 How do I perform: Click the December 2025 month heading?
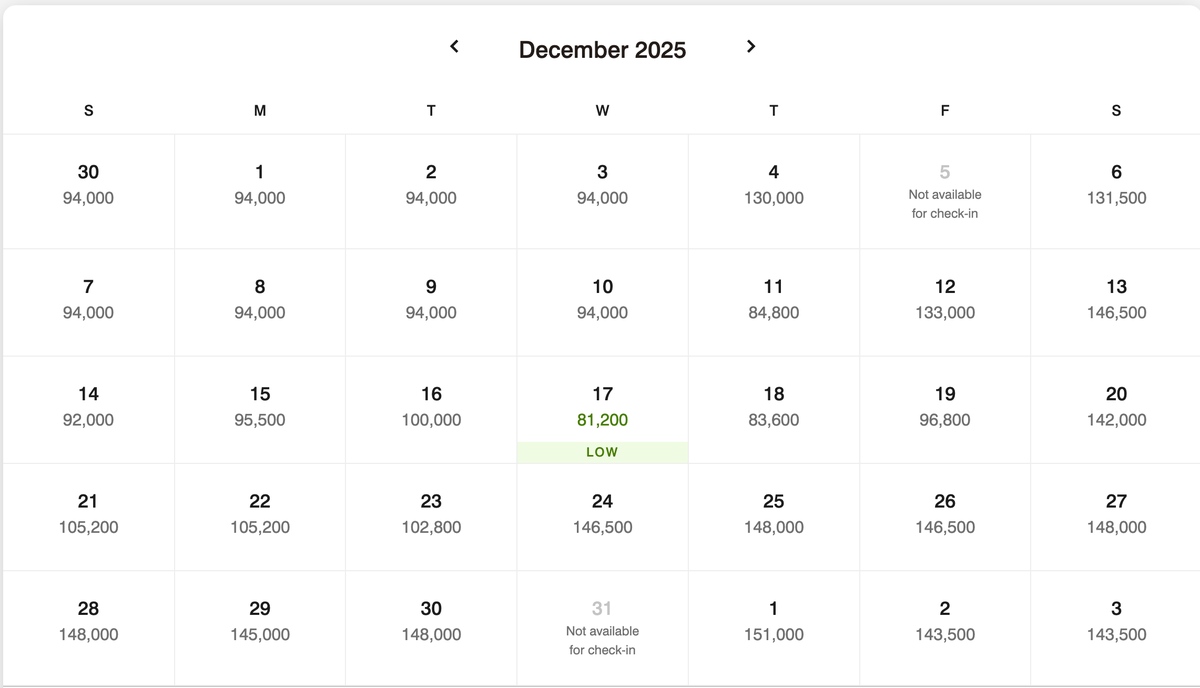[x=602, y=50]
